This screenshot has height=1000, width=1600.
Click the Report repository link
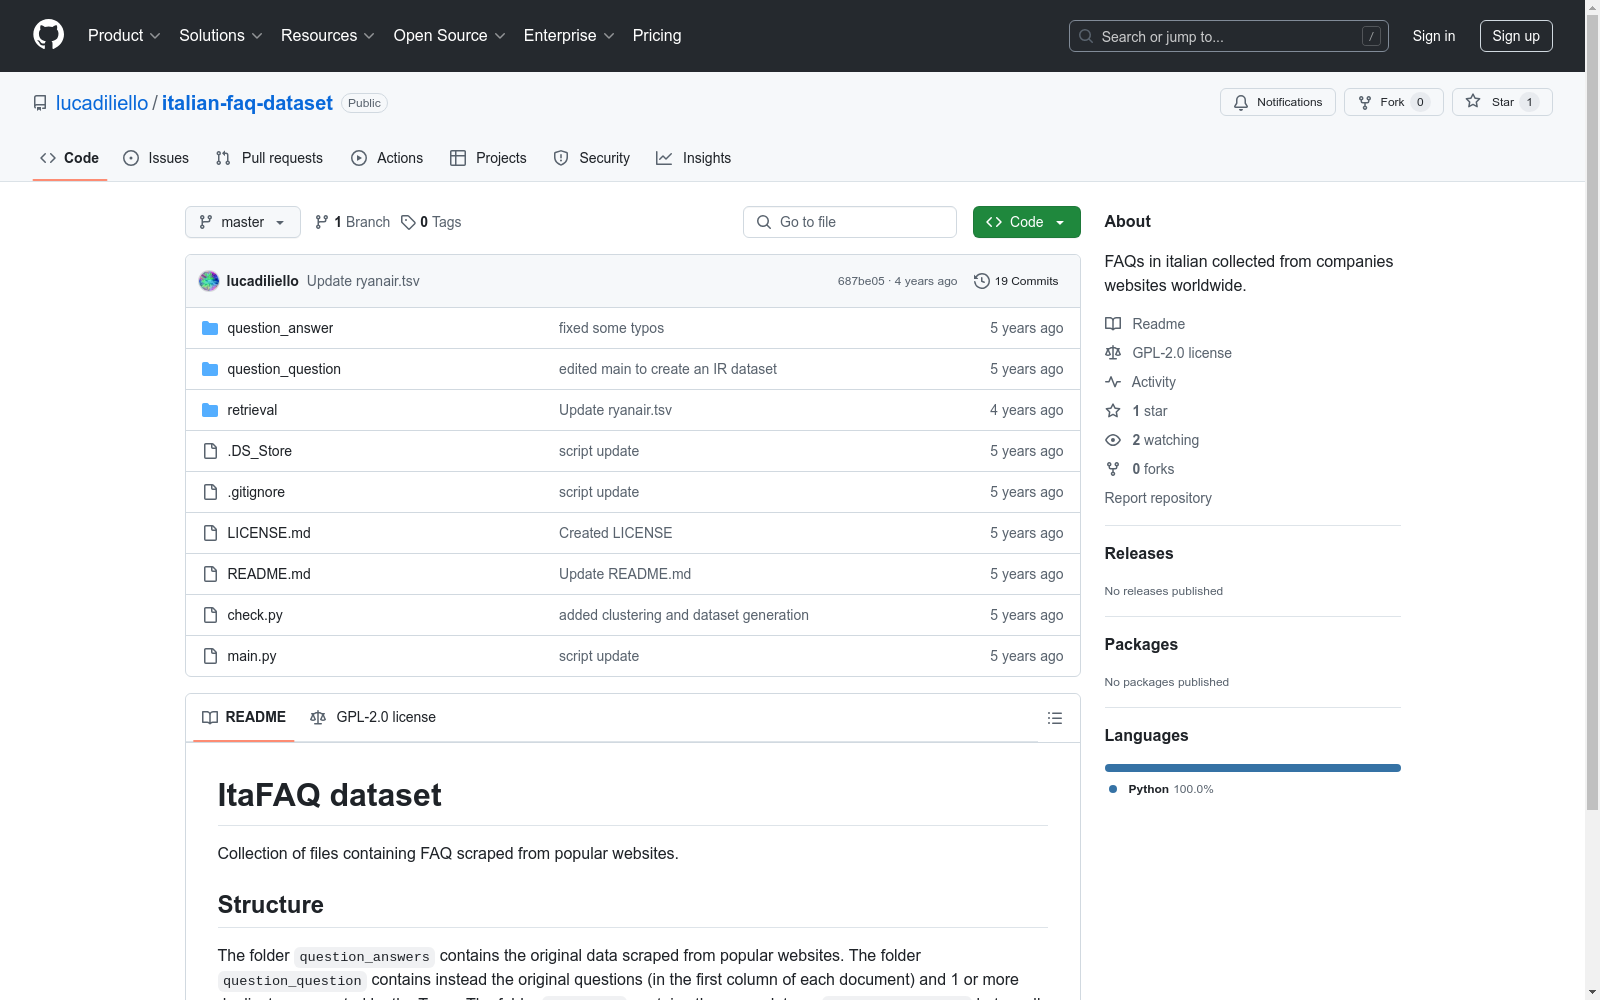1158,498
